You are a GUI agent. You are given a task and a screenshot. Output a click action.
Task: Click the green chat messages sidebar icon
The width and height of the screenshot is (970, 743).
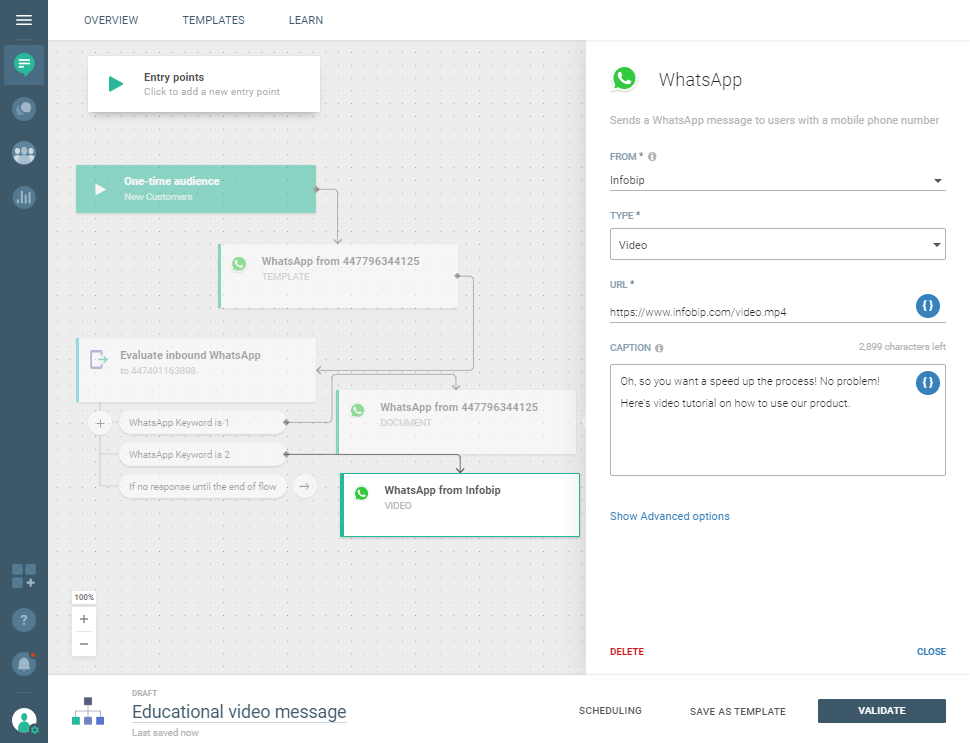(x=24, y=64)
